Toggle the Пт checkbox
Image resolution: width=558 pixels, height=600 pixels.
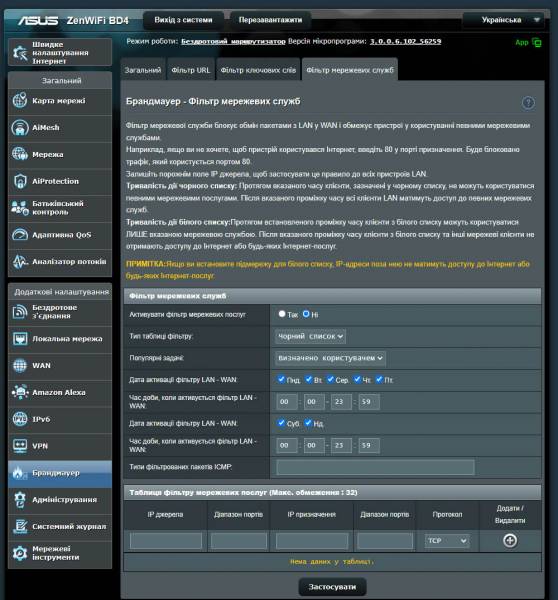(x=379, y=379)
